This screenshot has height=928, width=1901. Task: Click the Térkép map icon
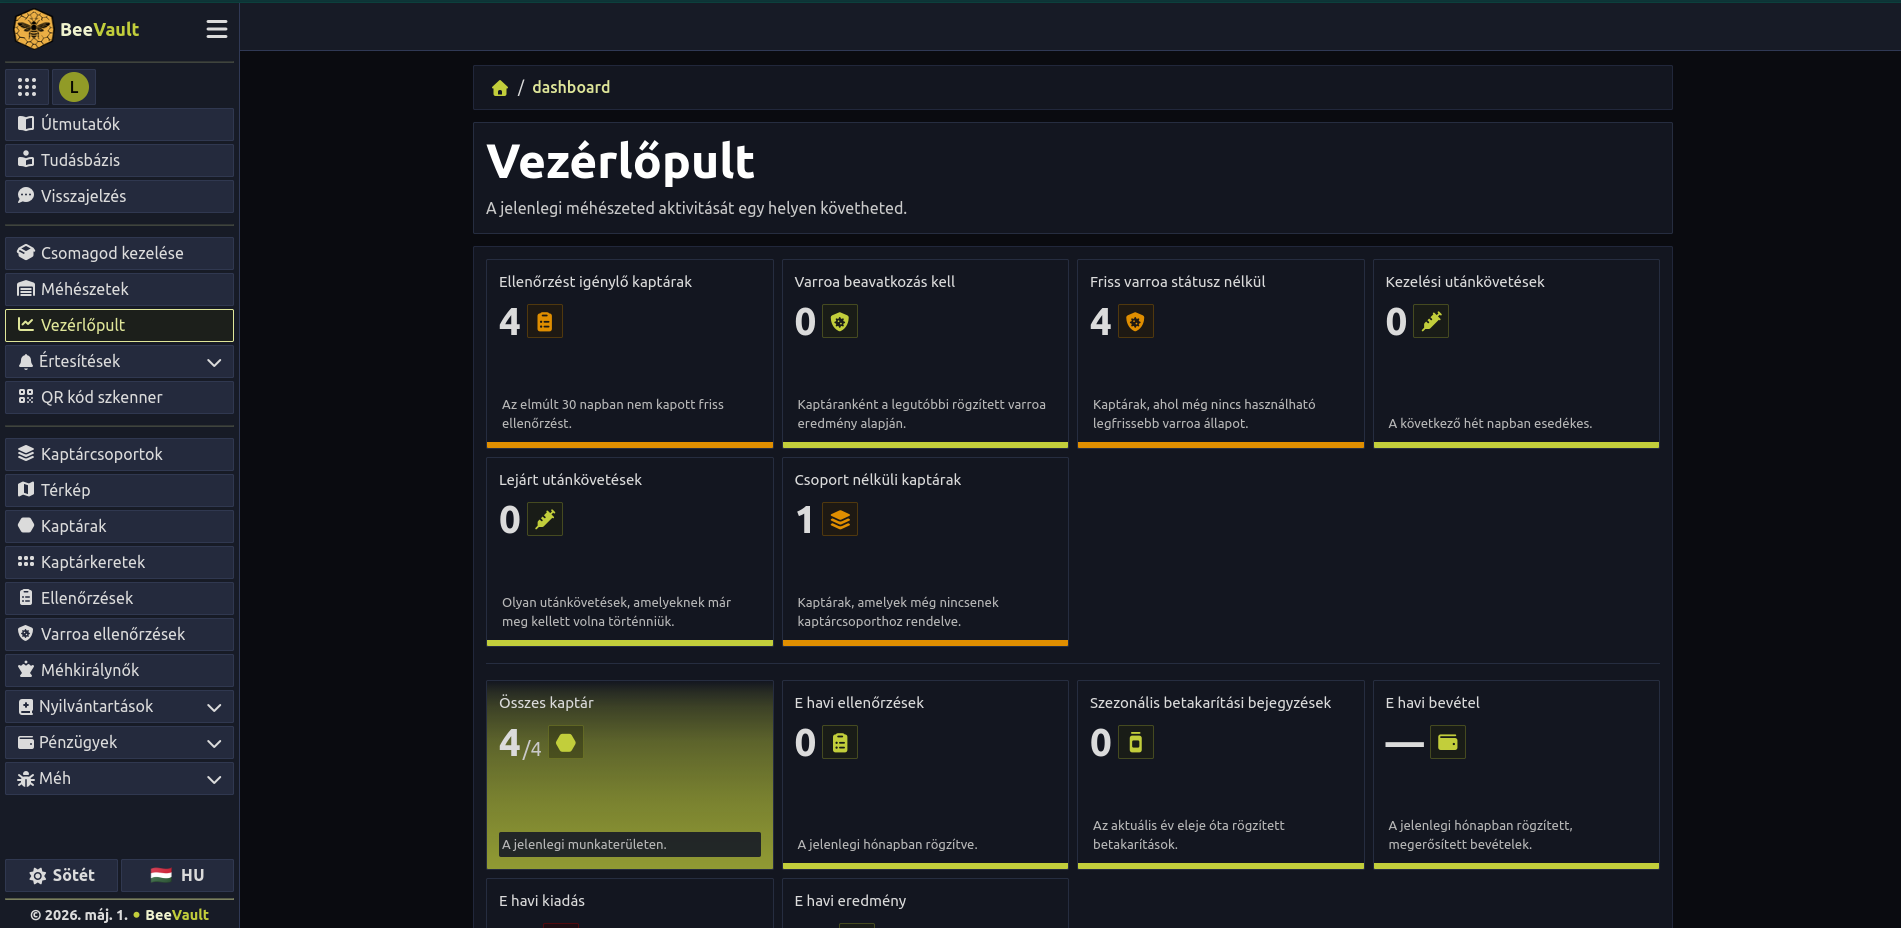pyautogui.click(x=26, y=490)
